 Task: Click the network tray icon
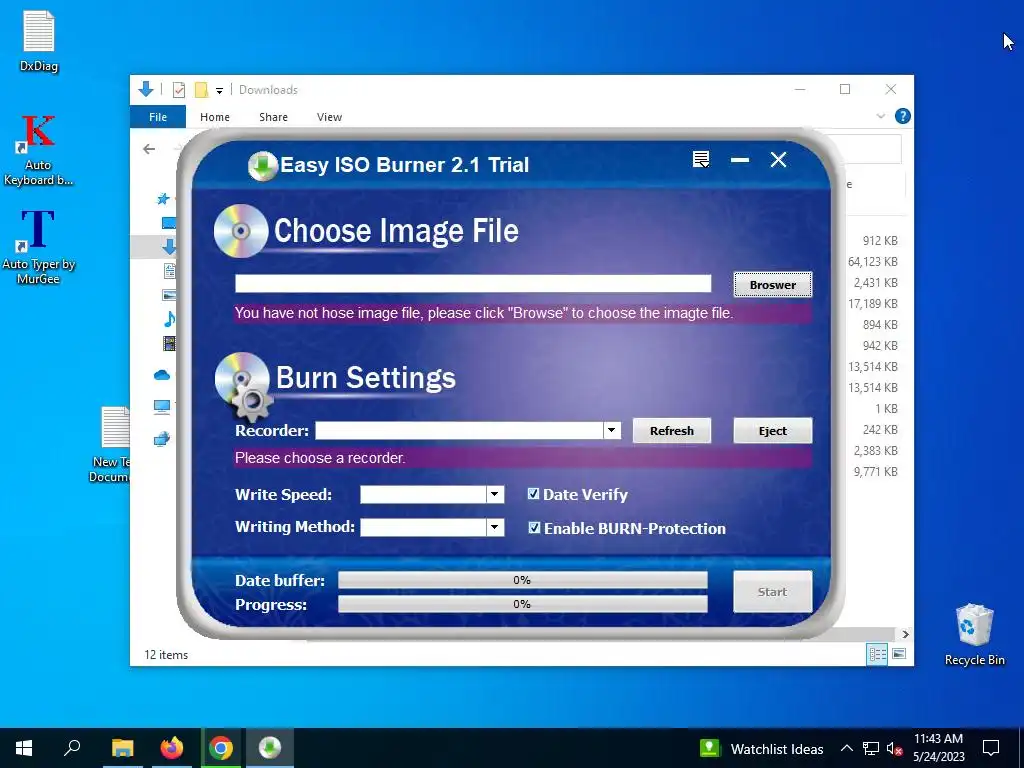click(871, 749)
